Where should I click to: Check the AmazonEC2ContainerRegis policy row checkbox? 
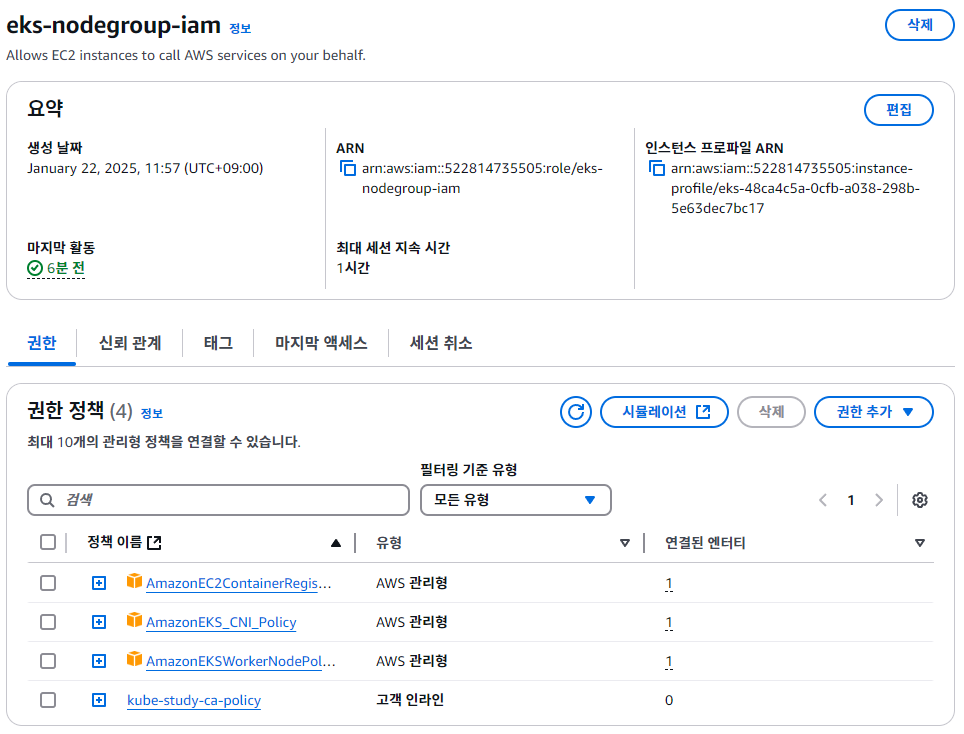coord(48,583)
